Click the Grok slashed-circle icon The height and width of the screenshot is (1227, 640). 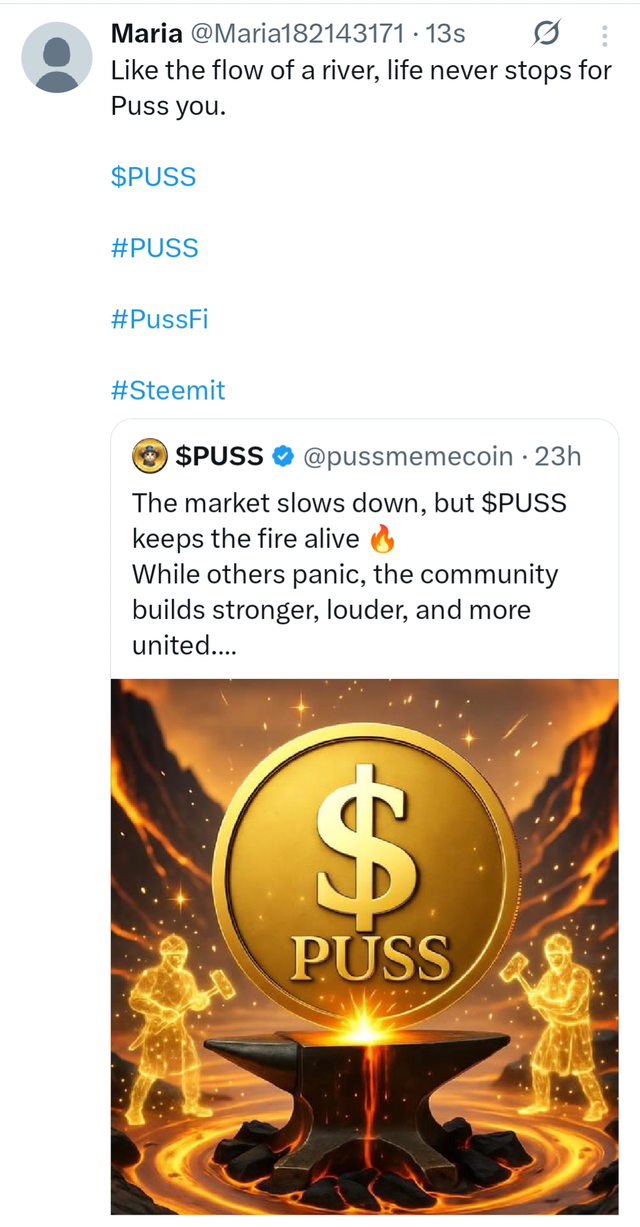546,36
